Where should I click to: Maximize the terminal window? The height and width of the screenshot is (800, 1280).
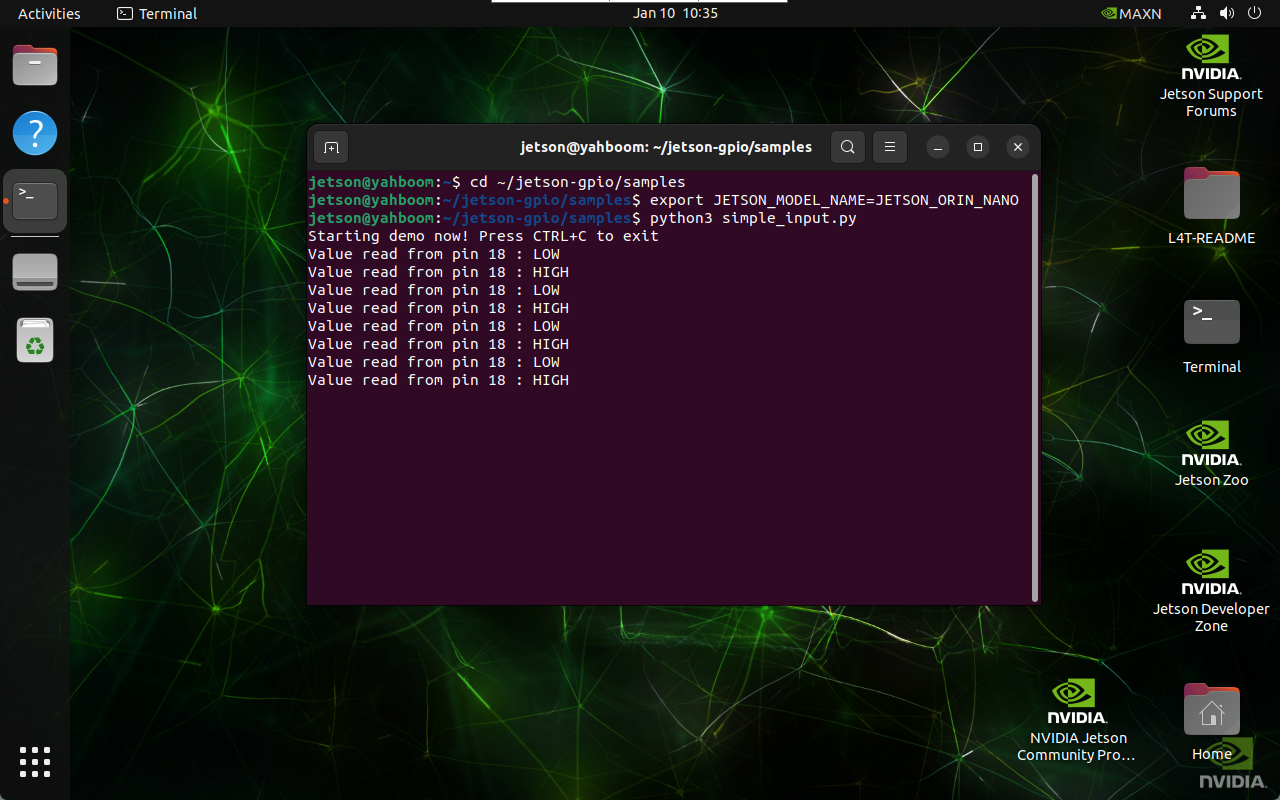[x=978, y=147]
